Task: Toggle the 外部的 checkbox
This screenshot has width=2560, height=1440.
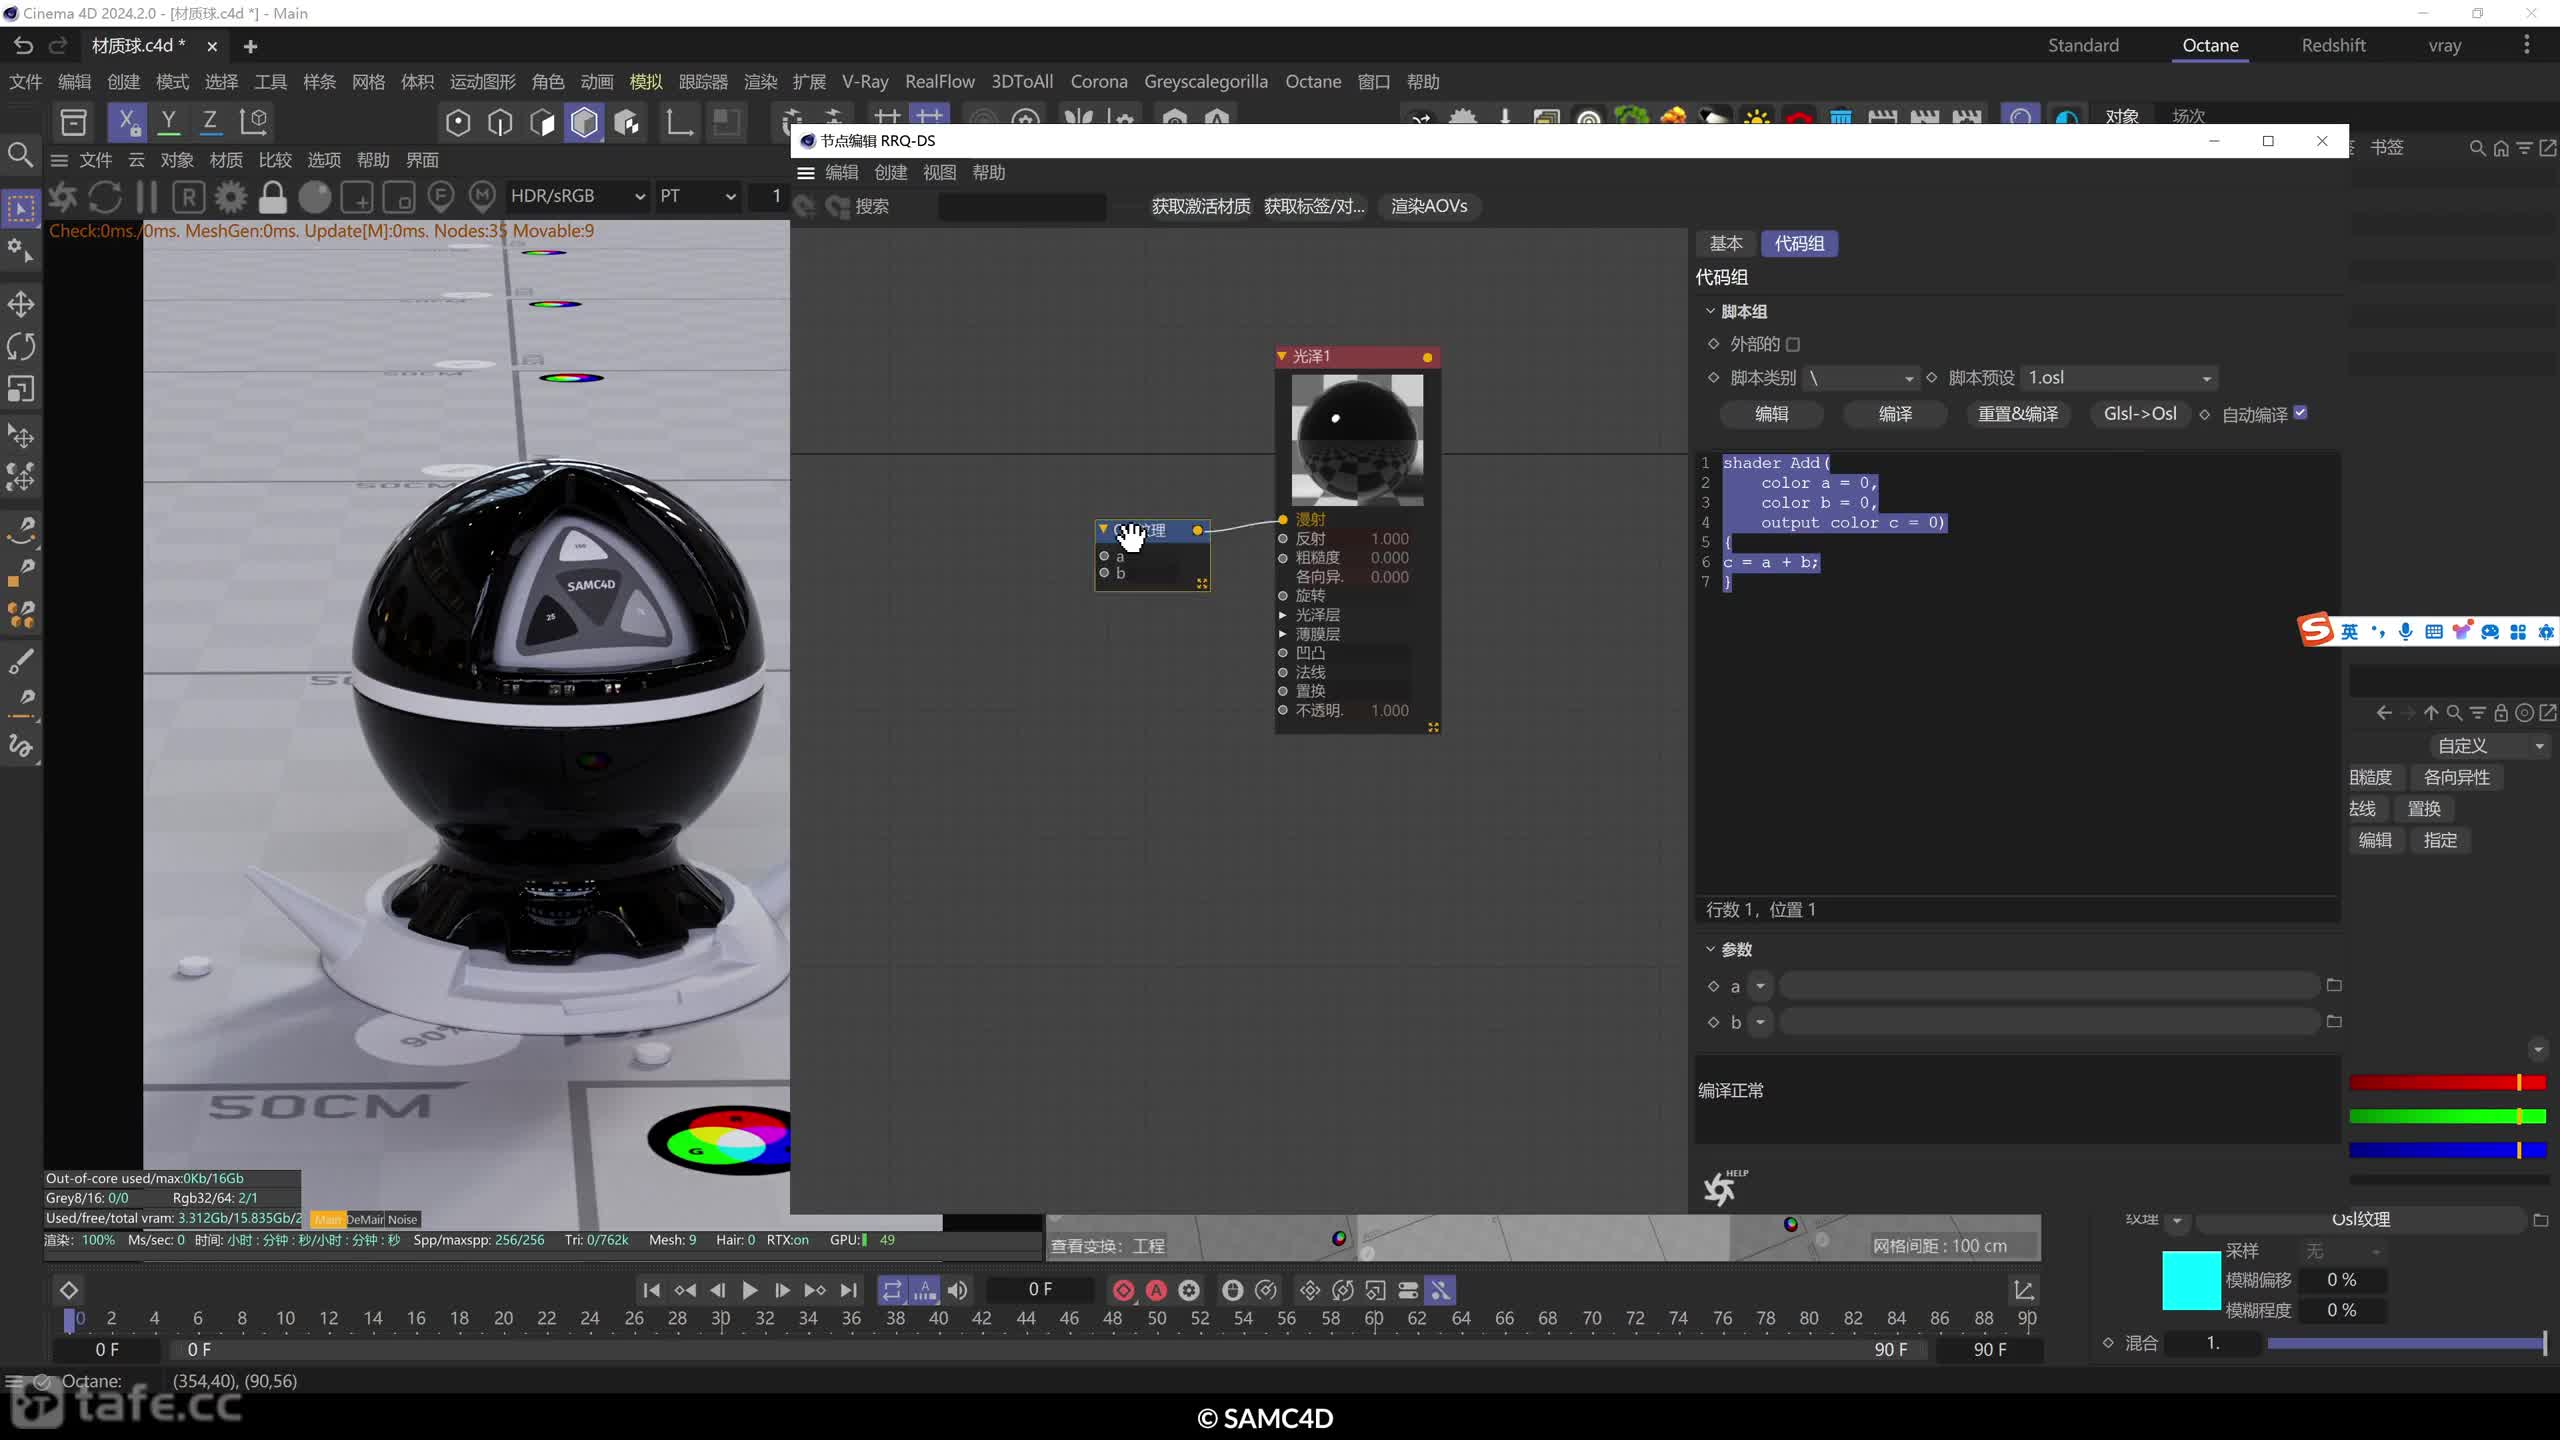Action: click(x=1793, y=344)
